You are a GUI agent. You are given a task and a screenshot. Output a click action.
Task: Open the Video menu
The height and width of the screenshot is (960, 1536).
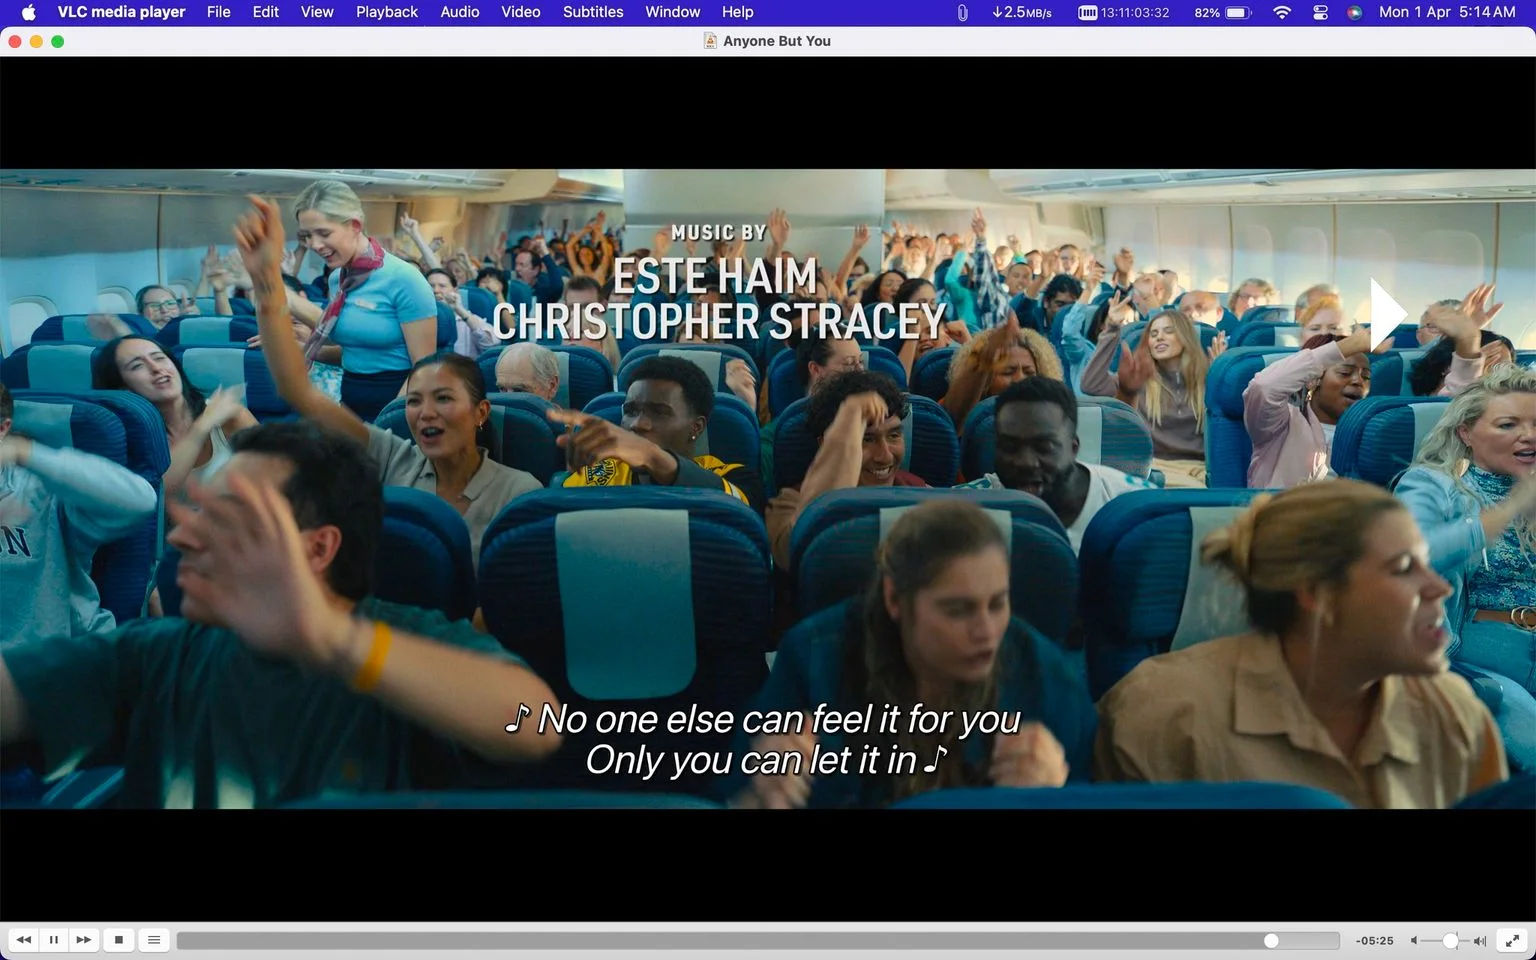coord(521,12)
